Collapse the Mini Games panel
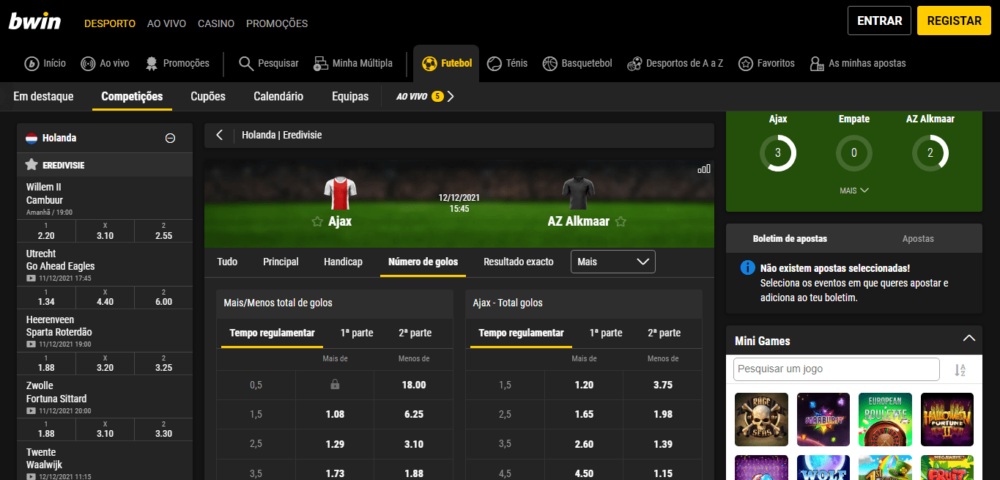The image size is (1000, 480). tap(969, 338)
